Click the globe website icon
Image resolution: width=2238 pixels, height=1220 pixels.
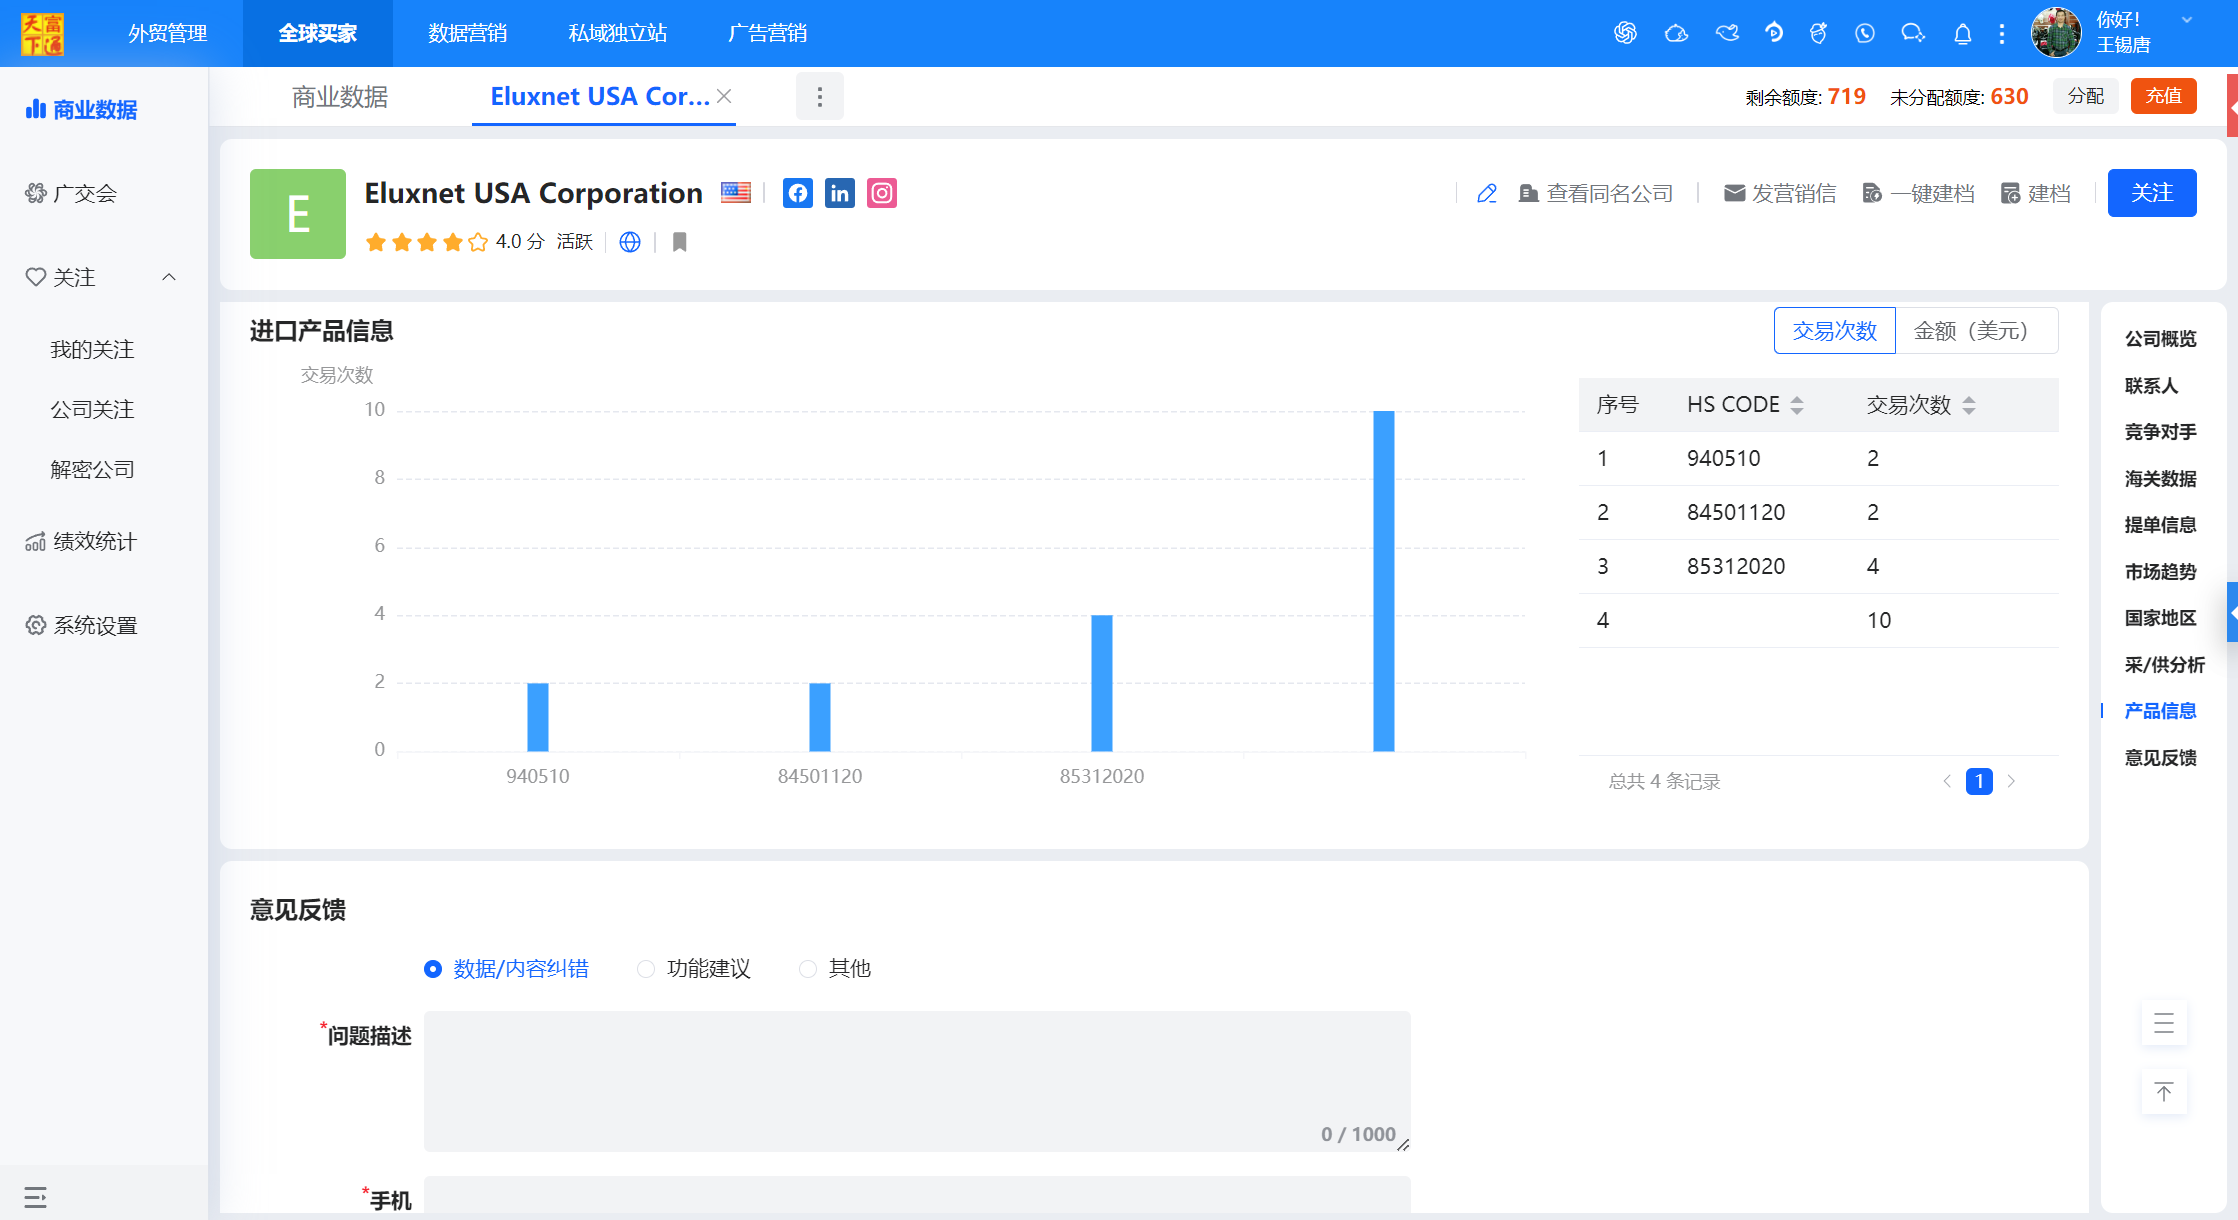pos(630,242)
